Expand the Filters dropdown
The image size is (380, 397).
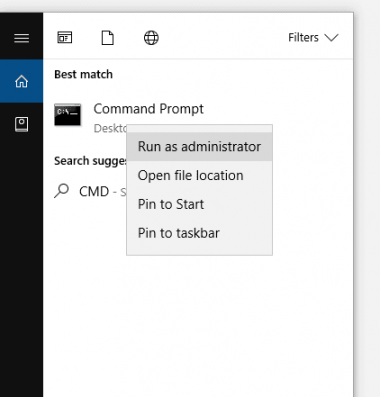313,37
